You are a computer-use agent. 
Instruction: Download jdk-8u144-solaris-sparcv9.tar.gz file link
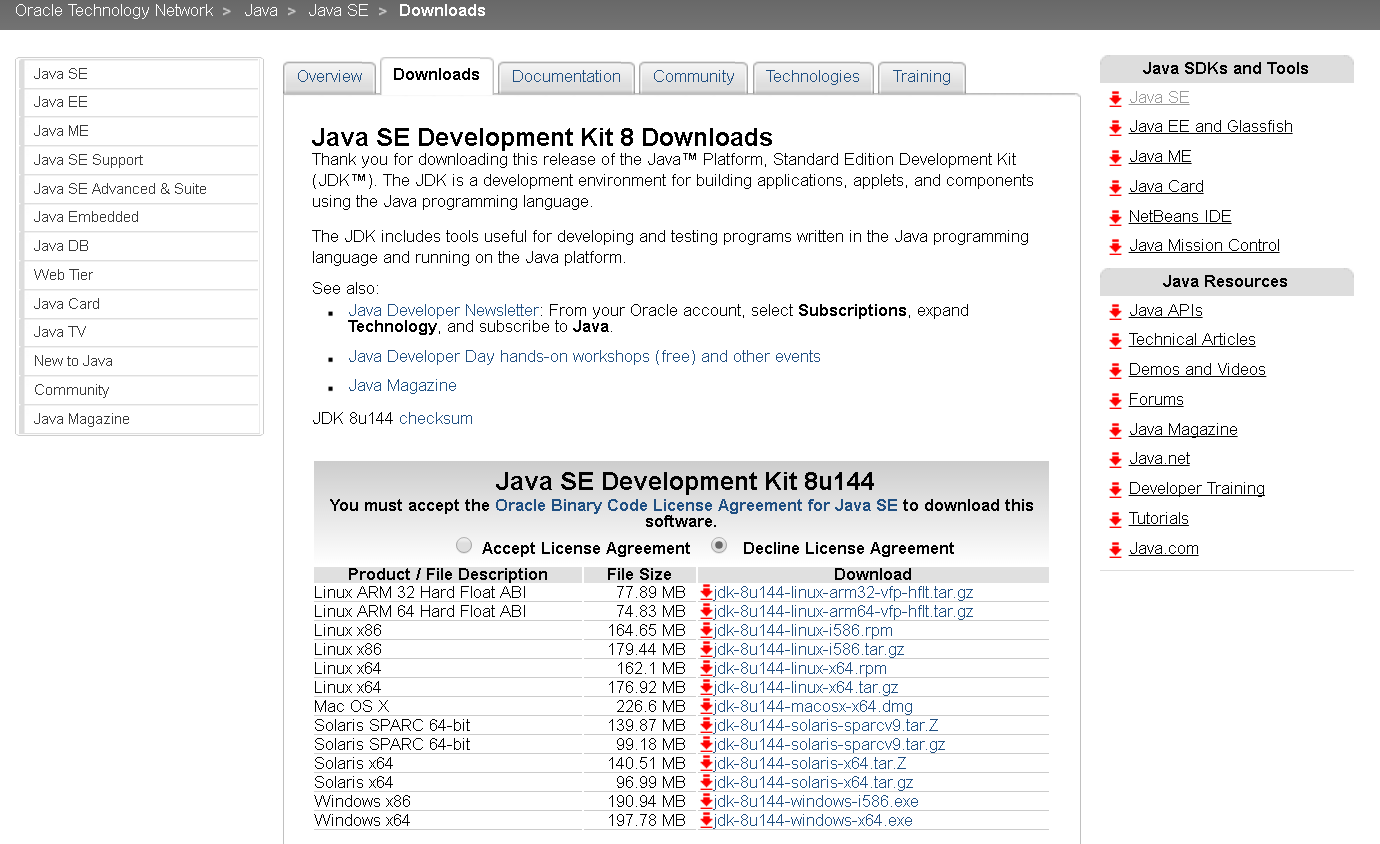(829, 745)
